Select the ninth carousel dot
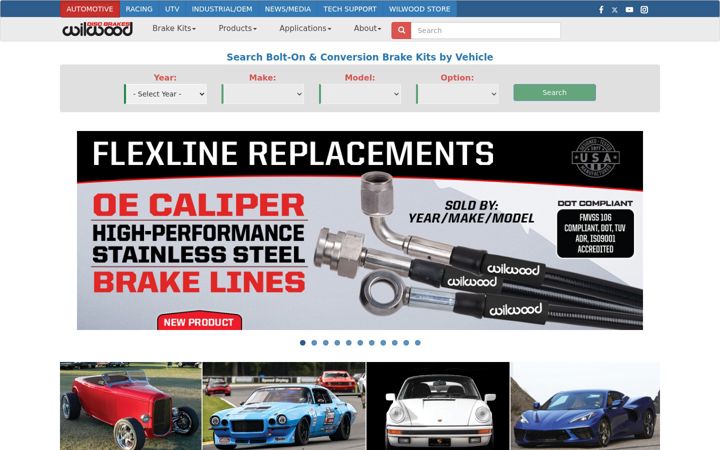The image size is (720, 450). coord(394,343)
